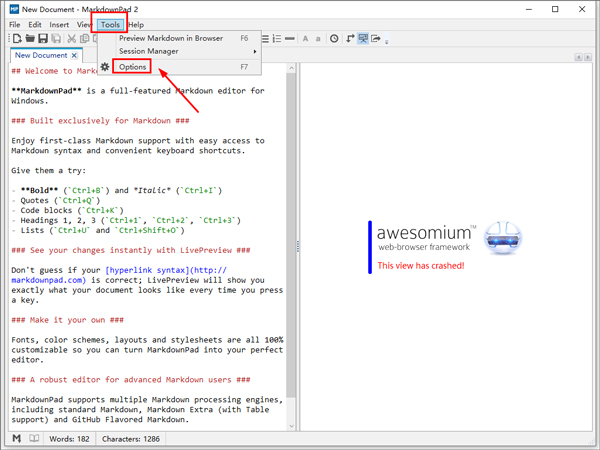Click the Open file folder icon
The image size is (600, 450).
click(x=30, y=39)
